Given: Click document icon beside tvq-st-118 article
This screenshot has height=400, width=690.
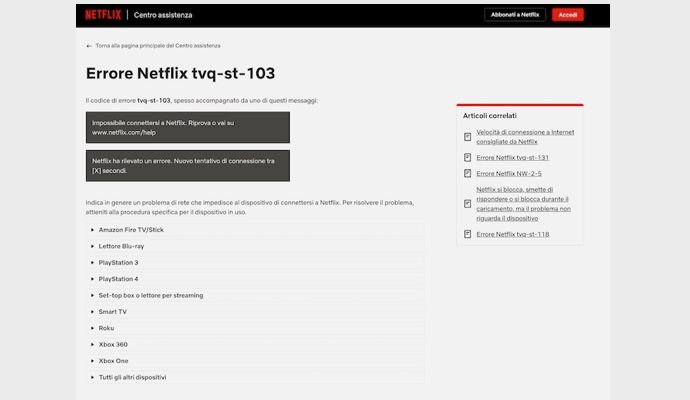Looking at the screenshot, I should pyautogui.click(x=467, y=234).
